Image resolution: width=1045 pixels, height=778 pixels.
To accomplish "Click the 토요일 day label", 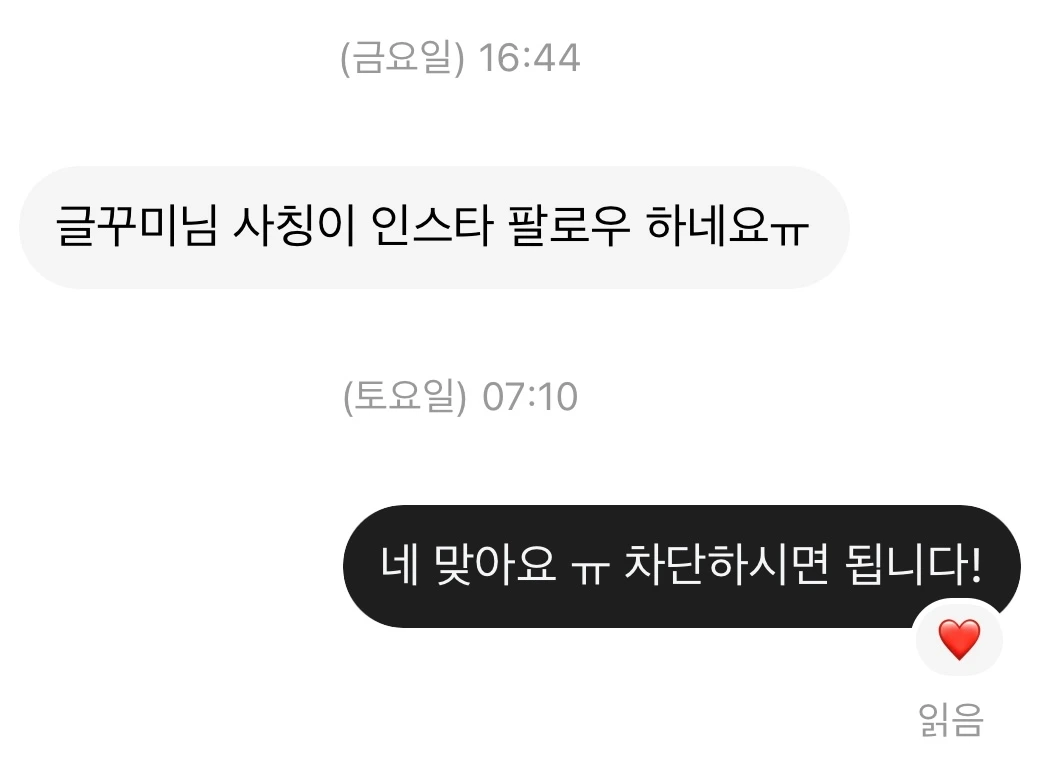I will [x=405, y=396].
